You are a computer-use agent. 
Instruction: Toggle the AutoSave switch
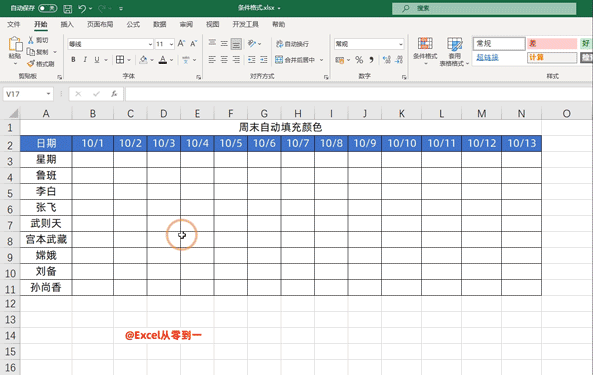coord(48,8)
